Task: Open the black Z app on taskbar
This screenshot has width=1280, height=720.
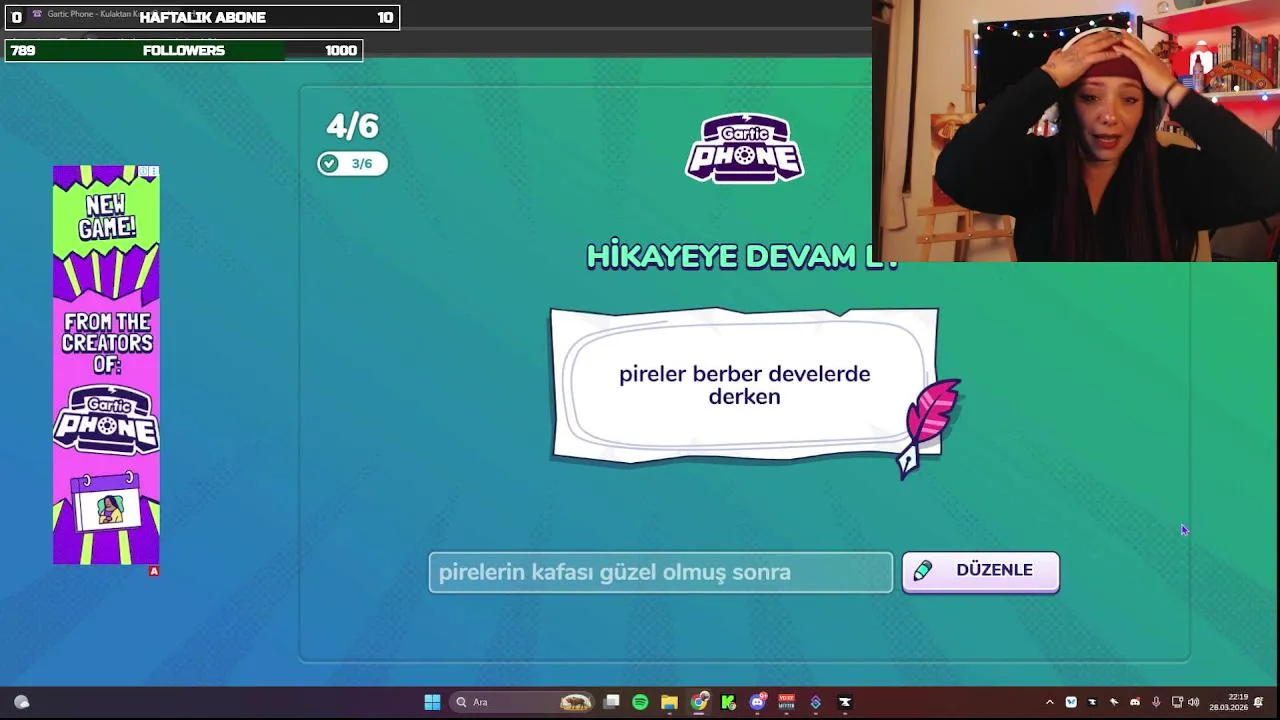Action: coord(844,702)
